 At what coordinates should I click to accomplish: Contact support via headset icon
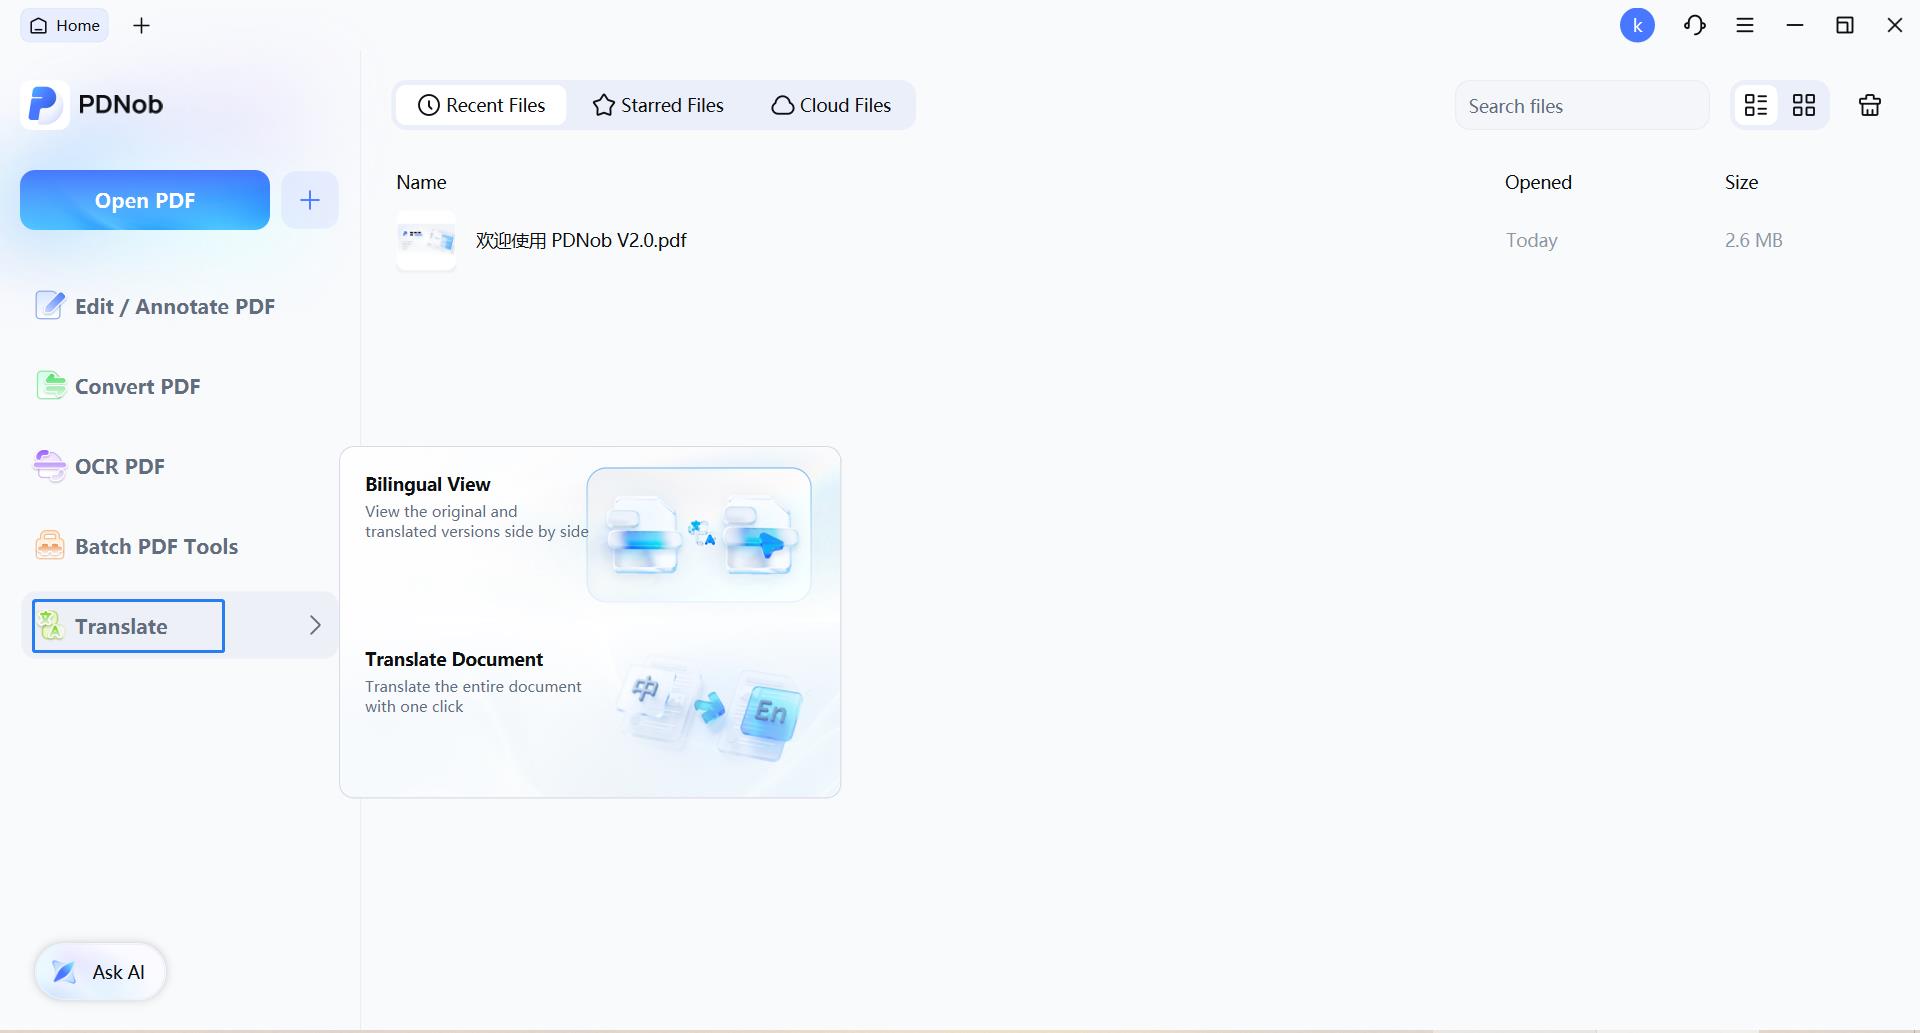[x=1694, y=26]
